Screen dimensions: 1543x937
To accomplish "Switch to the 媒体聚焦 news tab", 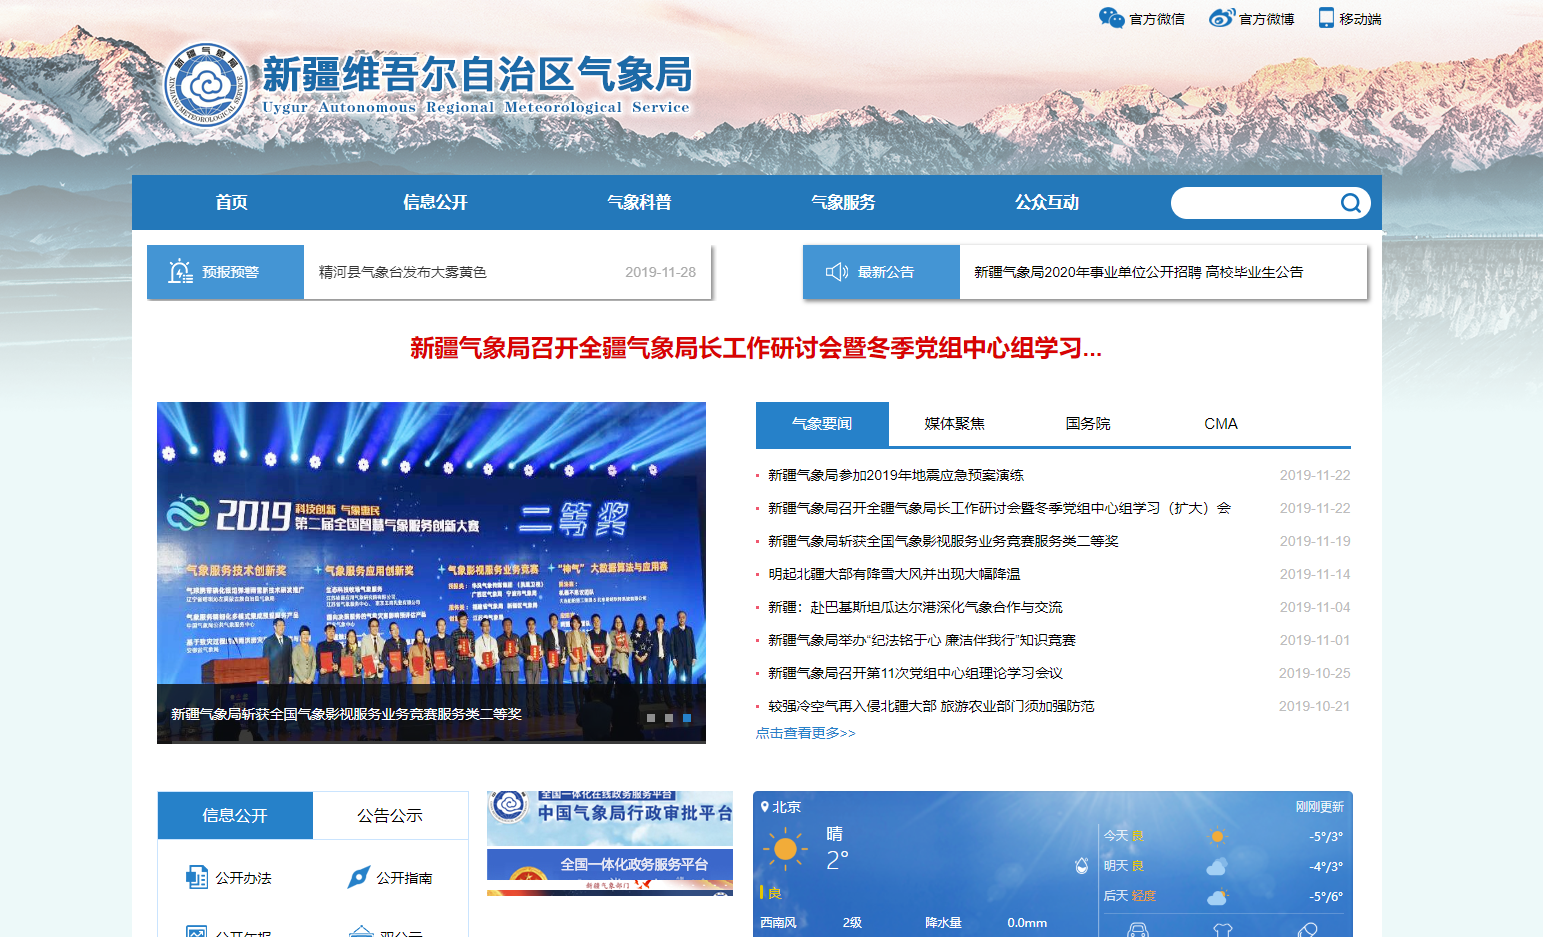I will tap(954, 424).
